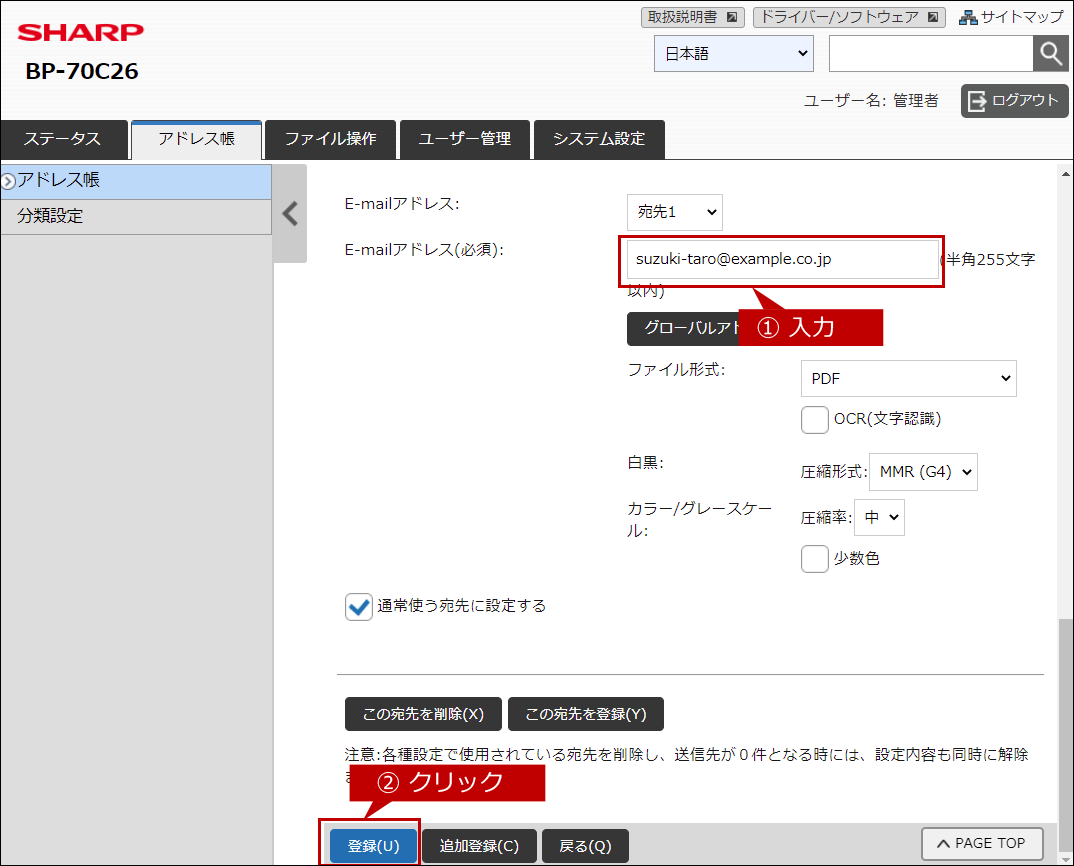Open the システム設定 tab
This screenshot has width=1074, height=866.
tap(599, 139)
